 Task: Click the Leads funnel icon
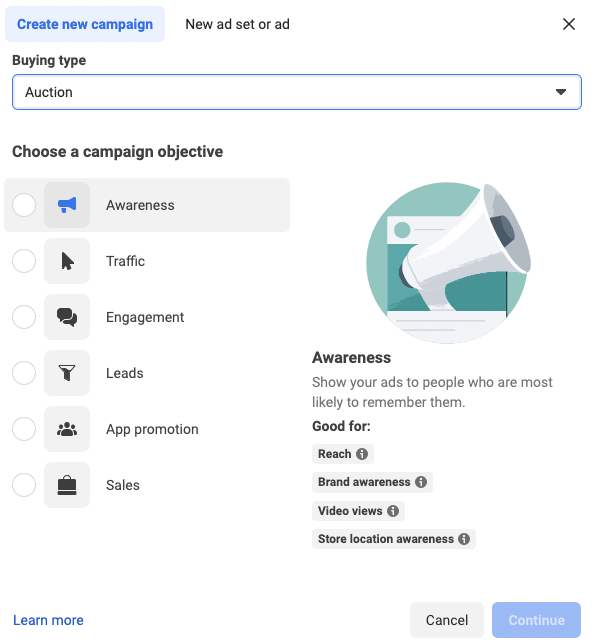pos(67,373)
